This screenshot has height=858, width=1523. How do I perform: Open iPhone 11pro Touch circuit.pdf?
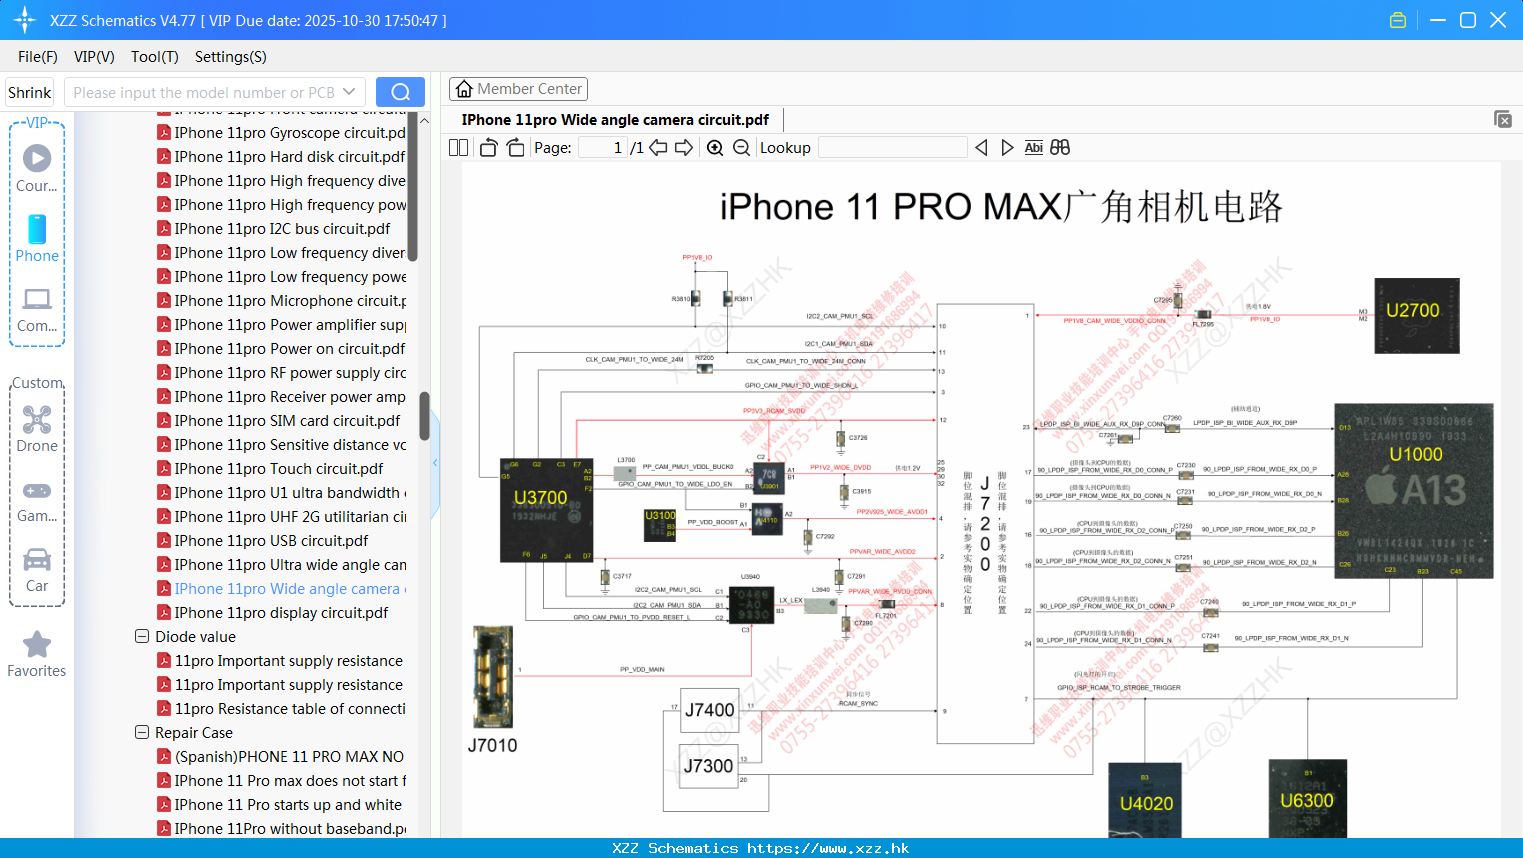271,468
